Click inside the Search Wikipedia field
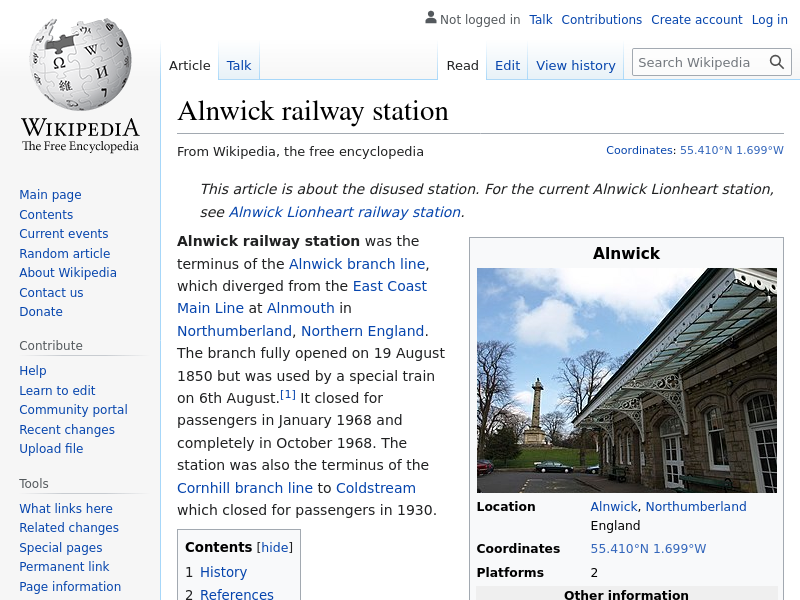Screen dimensions: 800x600 tap(698, 62)
